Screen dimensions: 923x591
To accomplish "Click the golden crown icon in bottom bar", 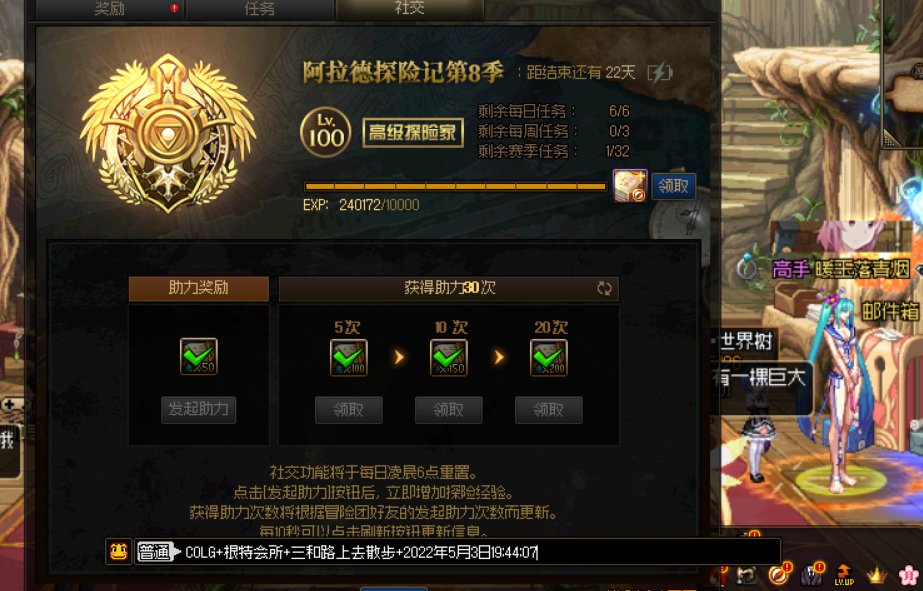I will 876,575.
